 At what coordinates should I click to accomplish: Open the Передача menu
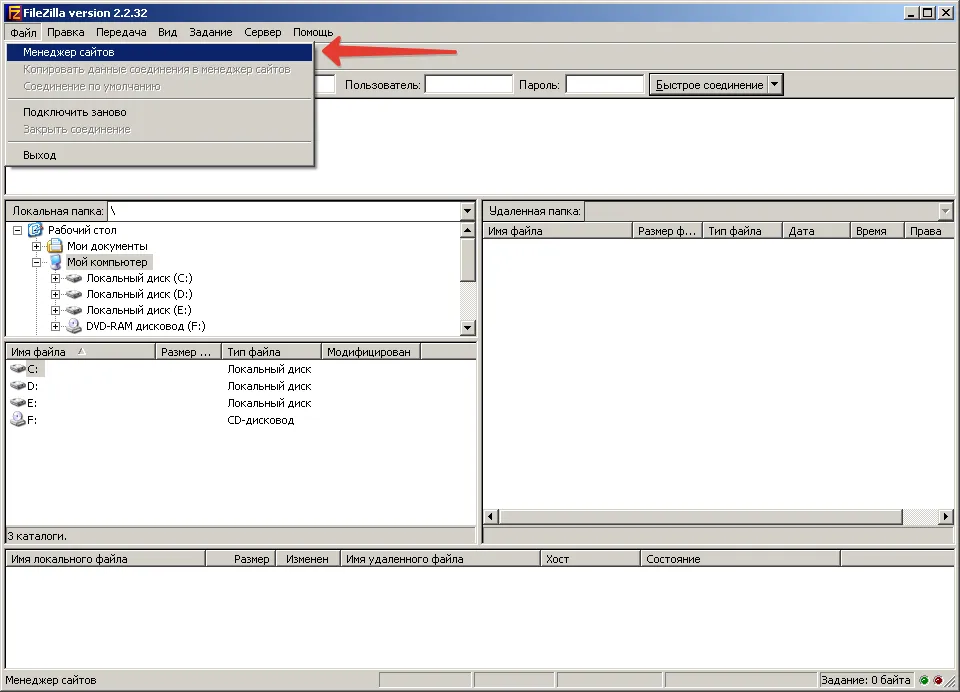pyautogui.click(x=121, y=32)
